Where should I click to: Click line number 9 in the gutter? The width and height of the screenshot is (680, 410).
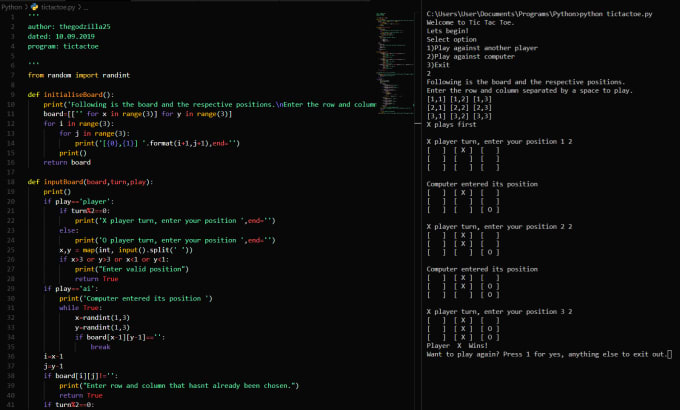pyautogui.click(x=13, y=95)
